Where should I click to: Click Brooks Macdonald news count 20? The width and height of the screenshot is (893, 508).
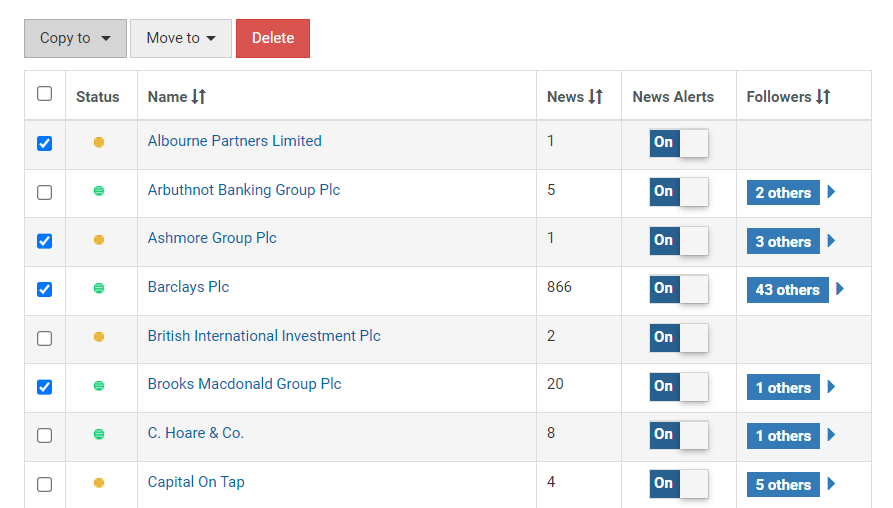point(555,384)
